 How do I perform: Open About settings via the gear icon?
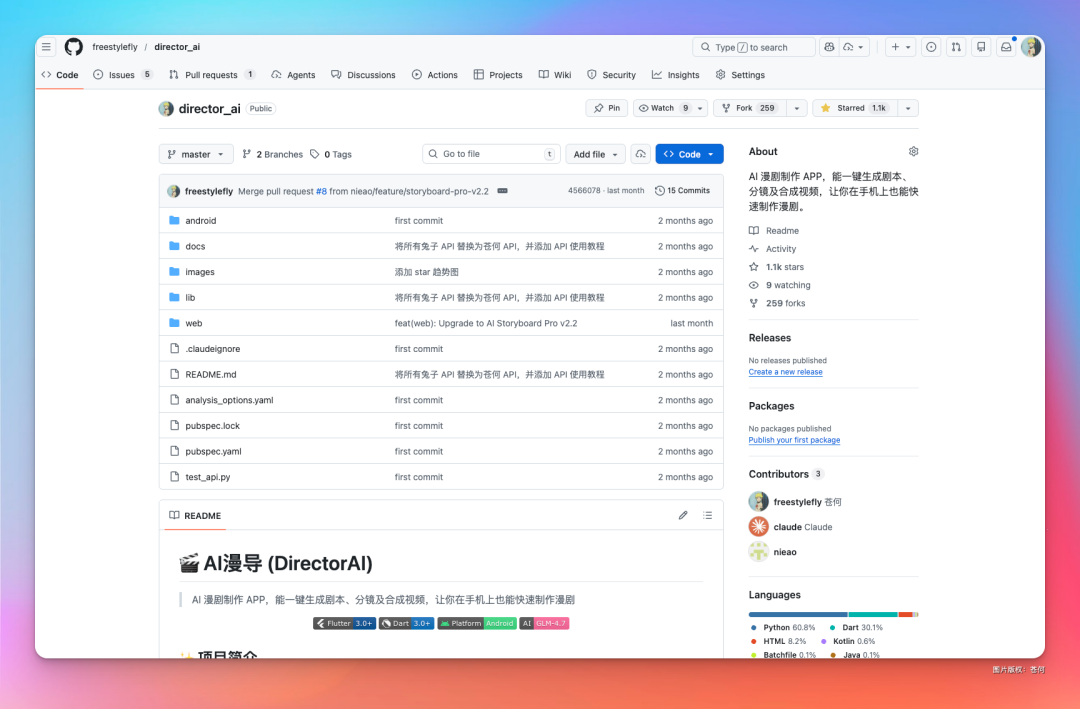[x=913, y=151]
